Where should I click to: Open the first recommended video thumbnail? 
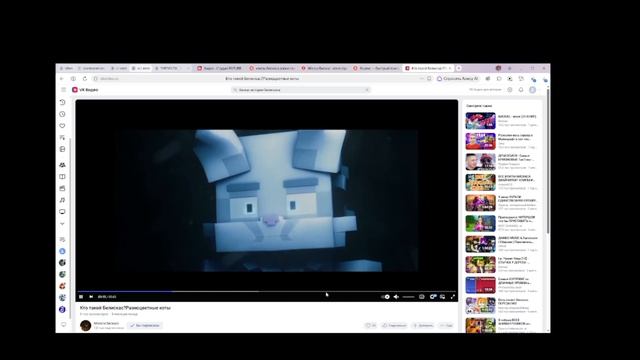(481, 121)
